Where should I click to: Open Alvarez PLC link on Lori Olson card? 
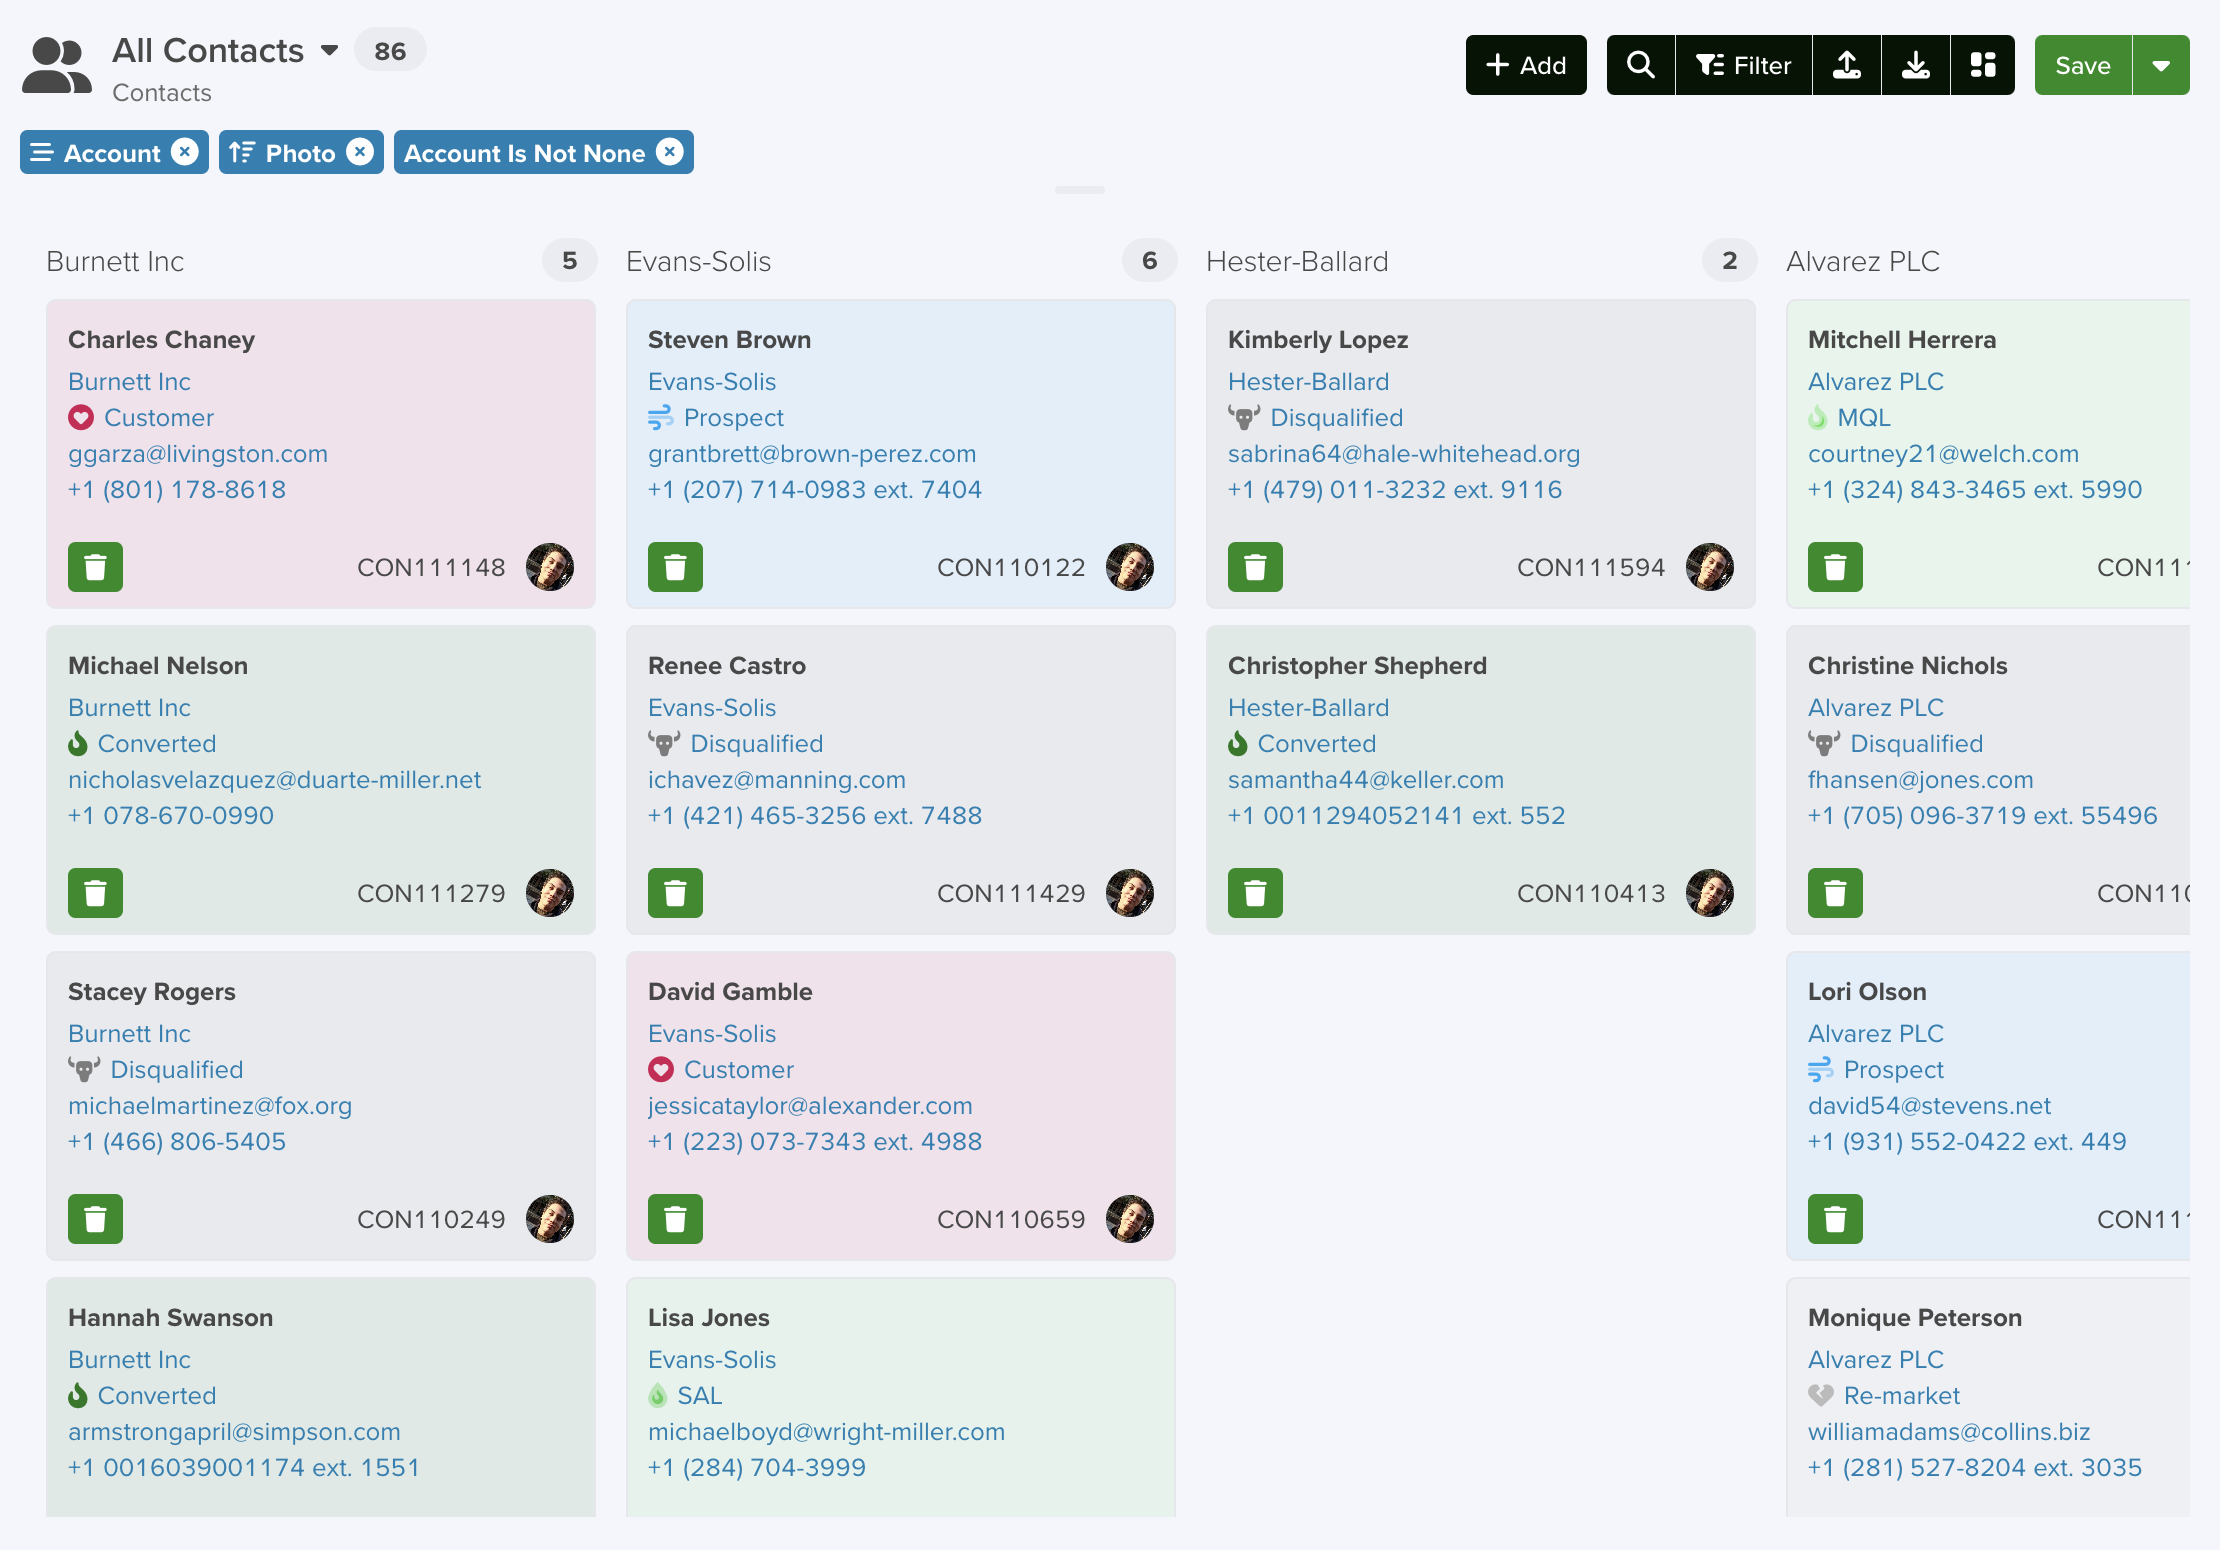(x=1876, y=1033)
